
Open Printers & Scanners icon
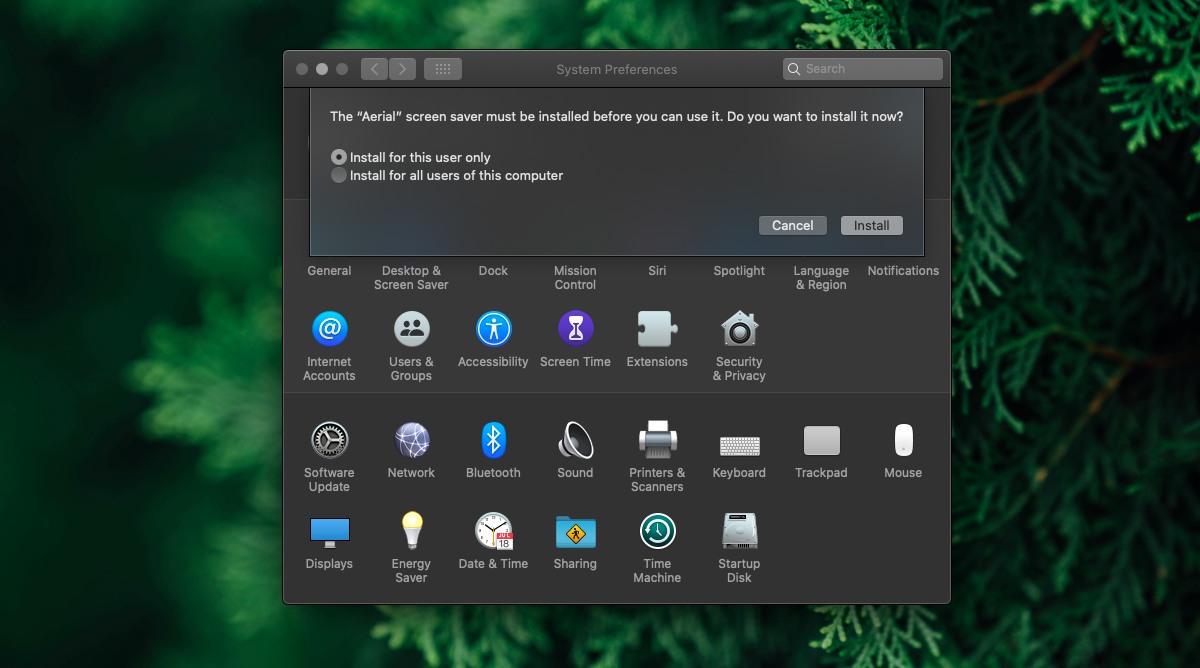(x=657, y=440)
